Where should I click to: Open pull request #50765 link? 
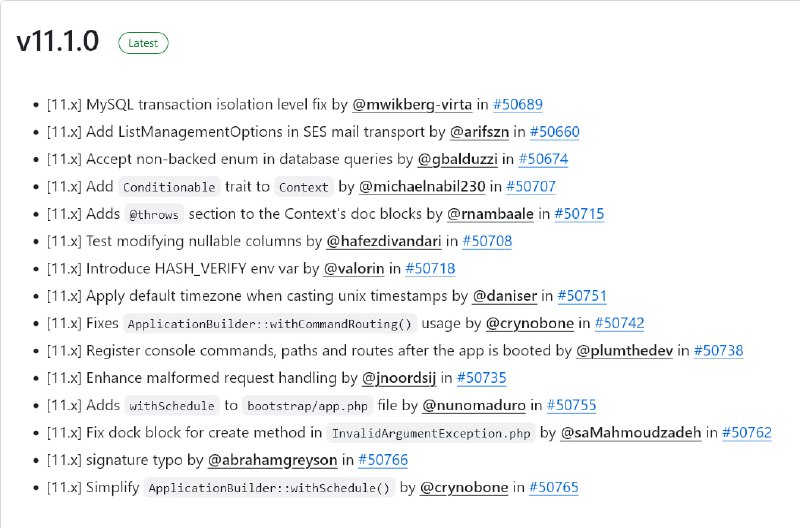pyautogui.click(x=554, y=488)
